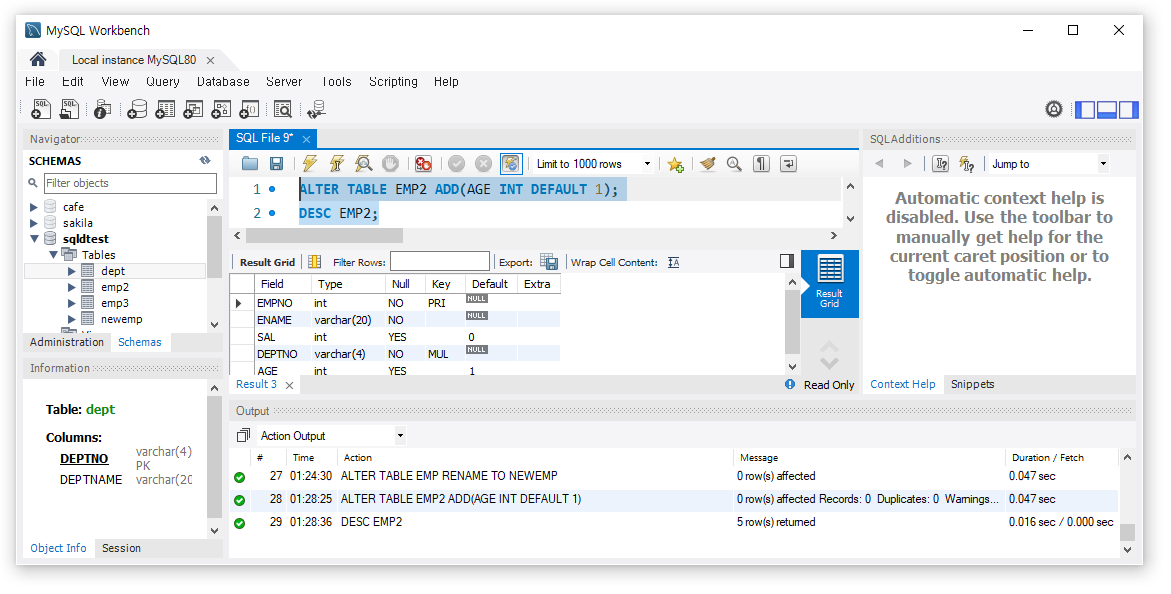Click the schema tree vertical scrollbar
The height and width of the screenshot is (594, 1171).
click(x=214, y=247)
